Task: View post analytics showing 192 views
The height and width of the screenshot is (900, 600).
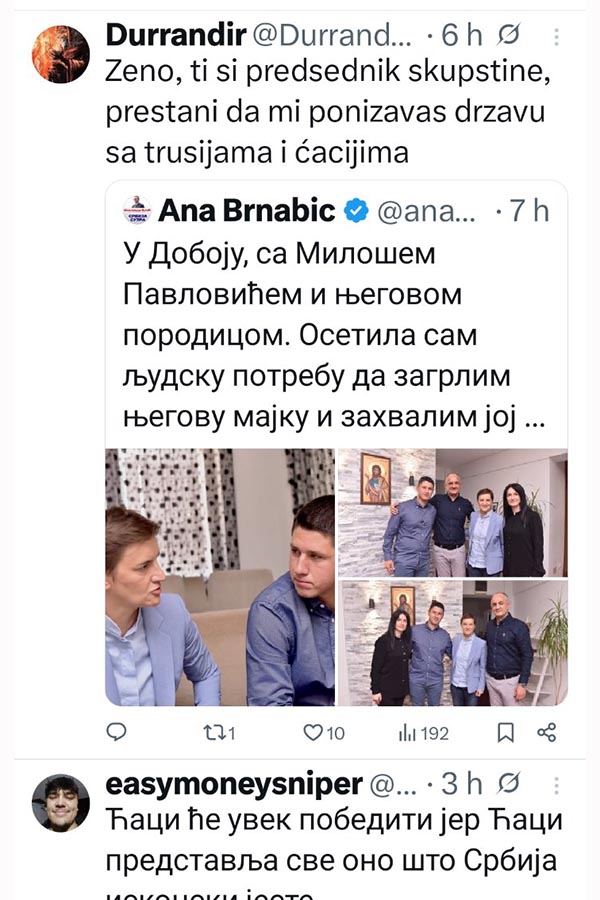Action: 424,733
